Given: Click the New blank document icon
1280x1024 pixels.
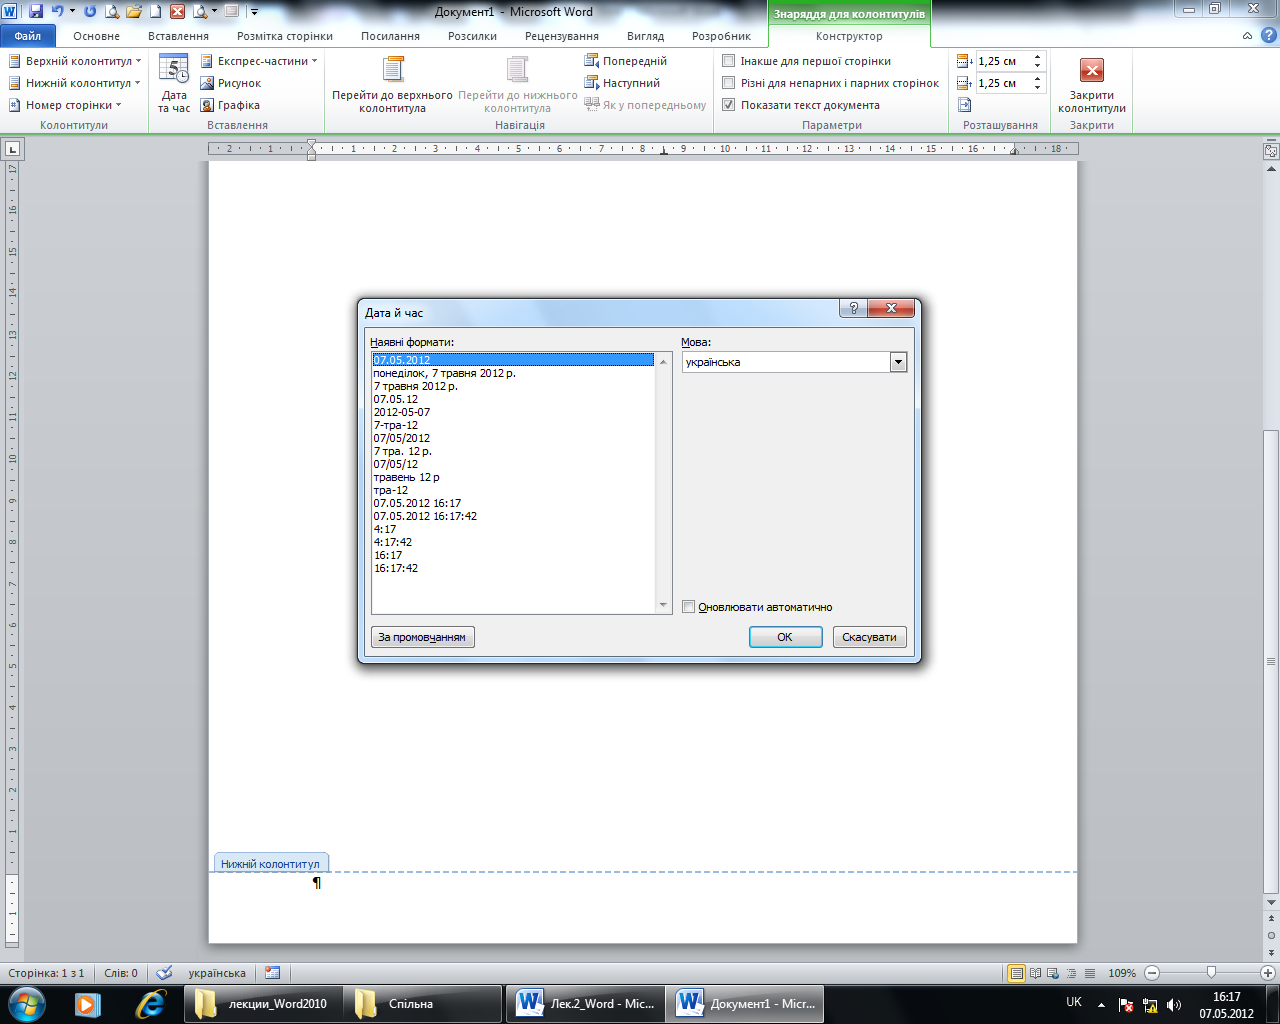Looking at the screenshot, I should (x=155, y=12).
